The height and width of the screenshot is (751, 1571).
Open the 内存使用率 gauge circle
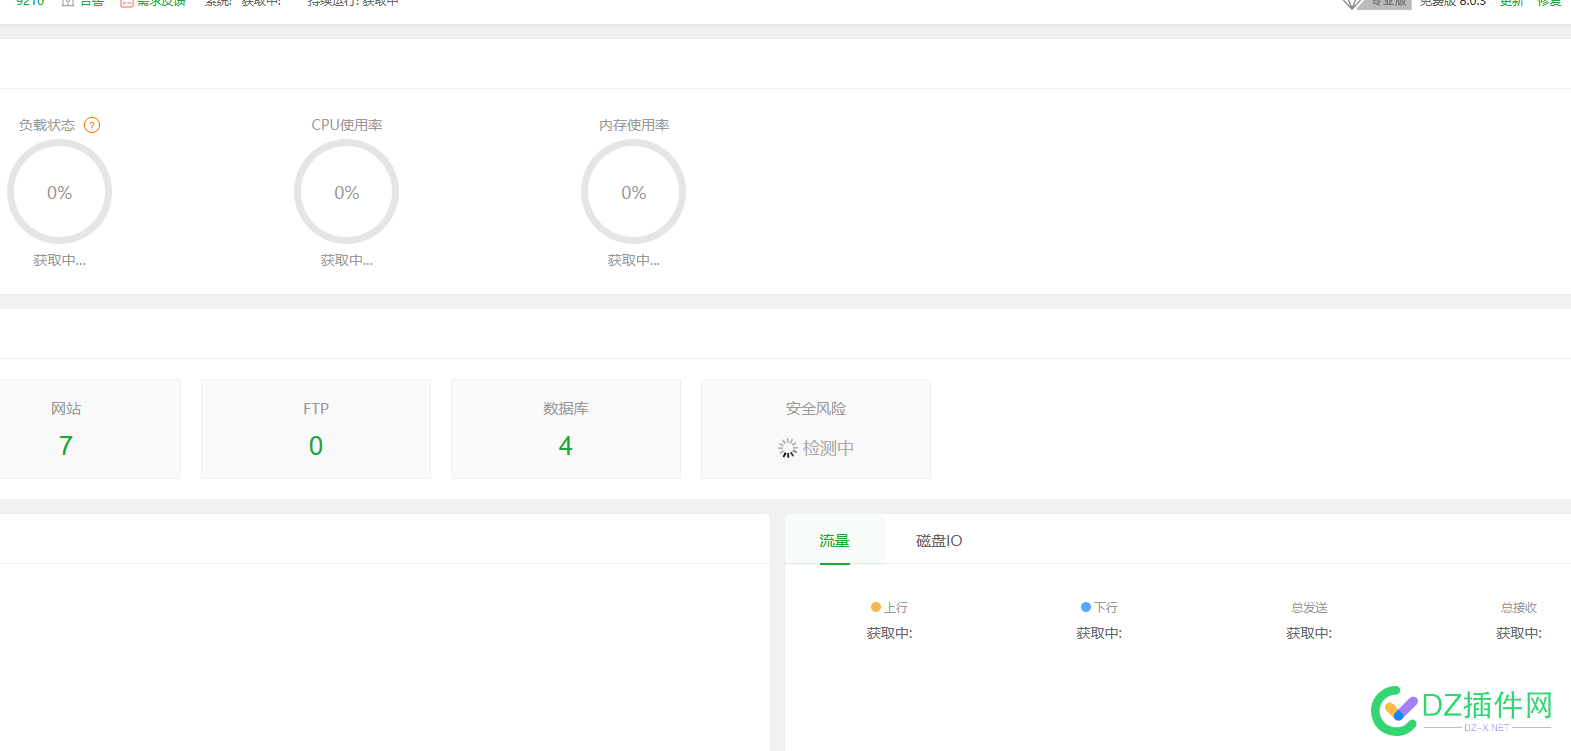633,192
